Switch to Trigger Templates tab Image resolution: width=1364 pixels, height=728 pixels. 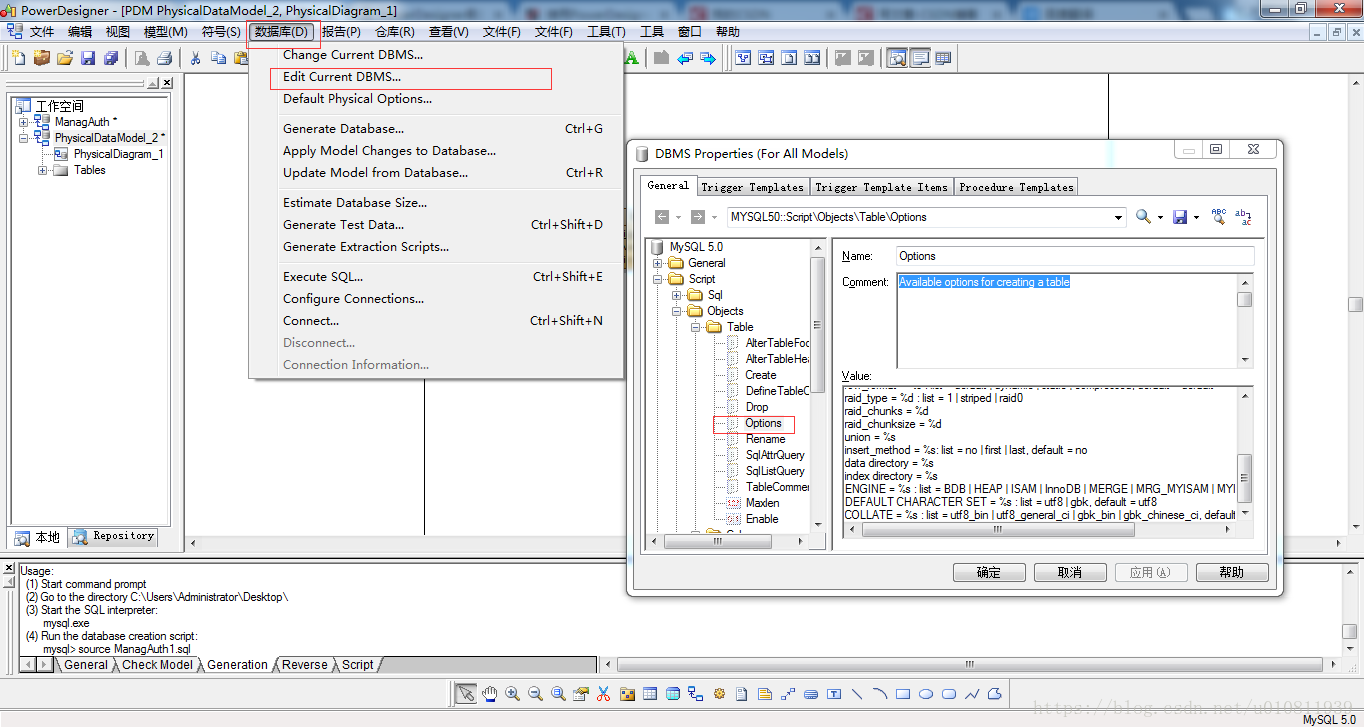[x=752, y=187]
